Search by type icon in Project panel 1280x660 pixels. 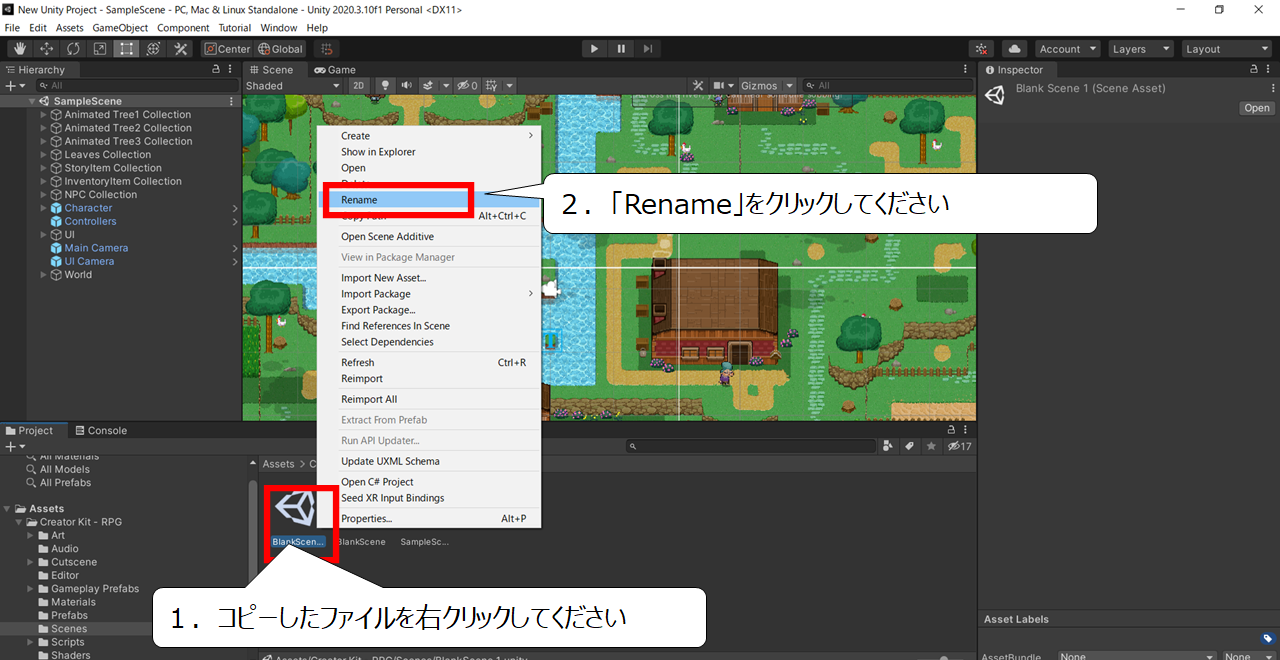point(888,446)
